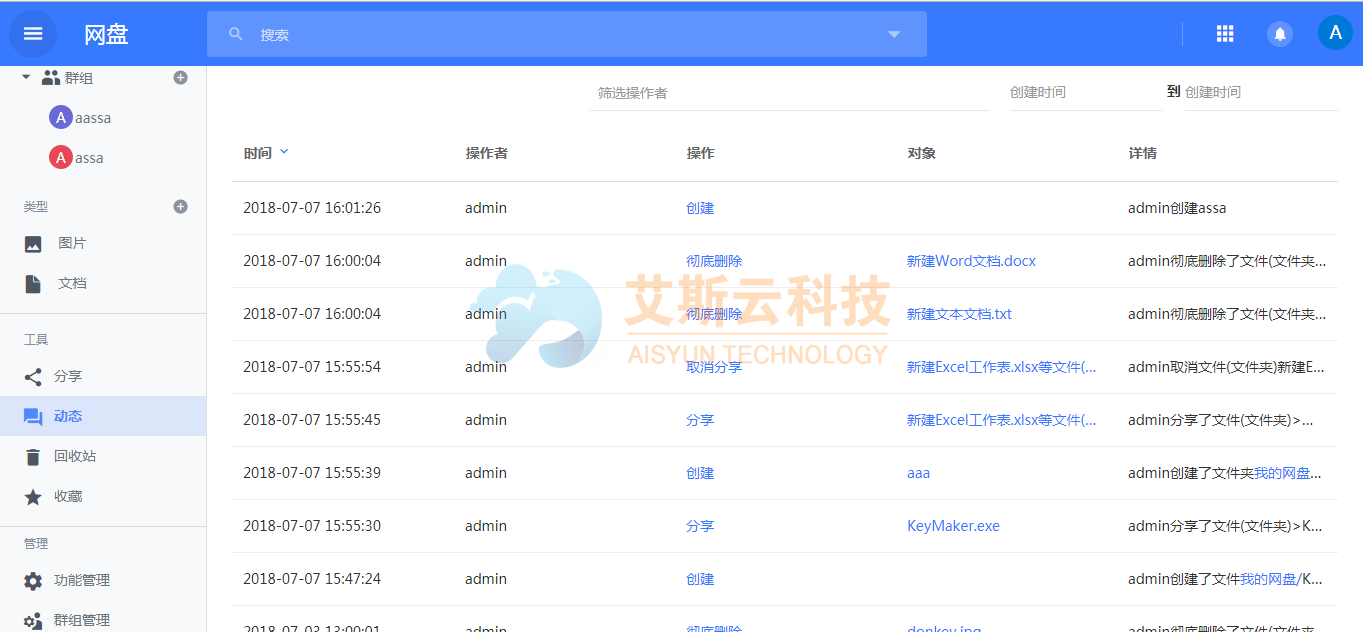Click the plus icon beside 群组
The height and width of the screenshot is (632, 1363).
tap(181, 78)
